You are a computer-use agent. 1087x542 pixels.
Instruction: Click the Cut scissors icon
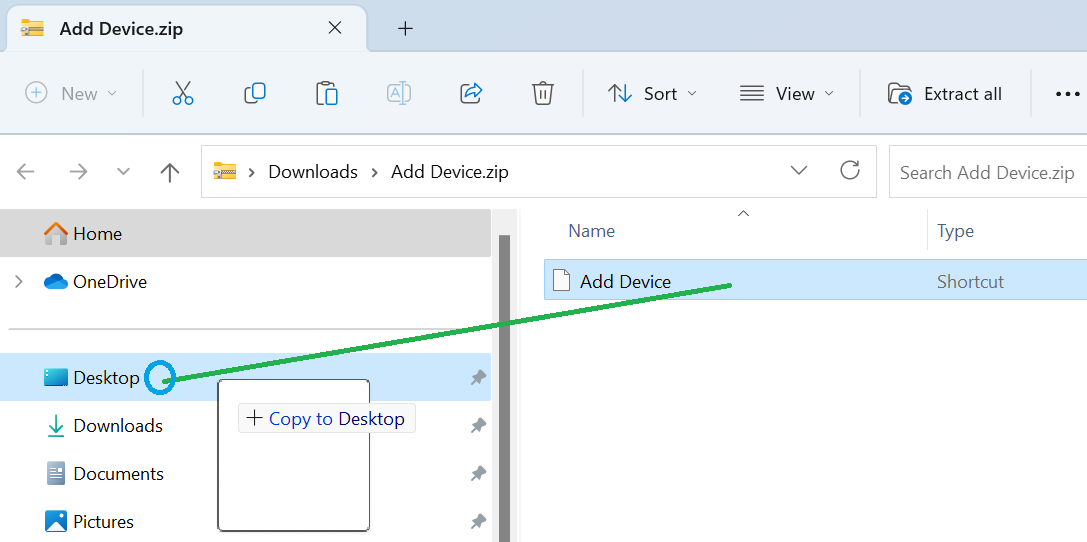click(182, 93)
